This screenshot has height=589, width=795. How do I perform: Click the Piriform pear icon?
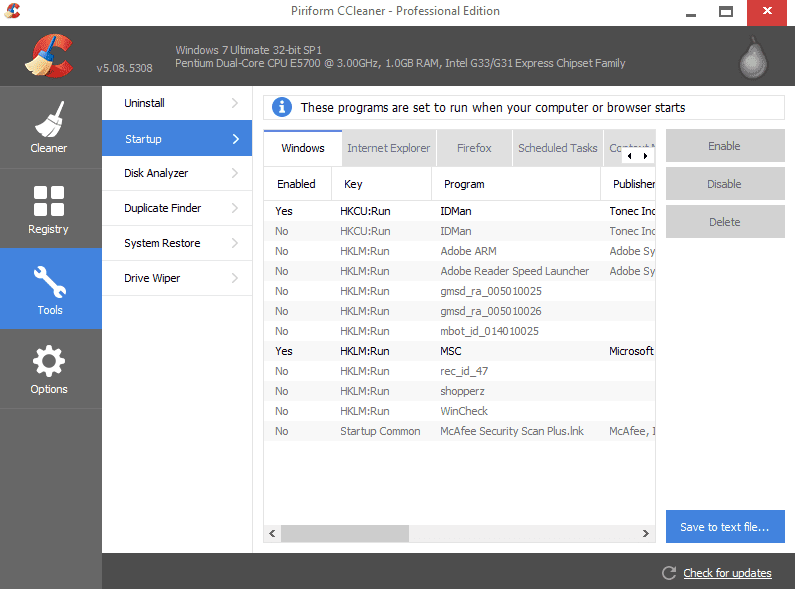click(753, 58)
